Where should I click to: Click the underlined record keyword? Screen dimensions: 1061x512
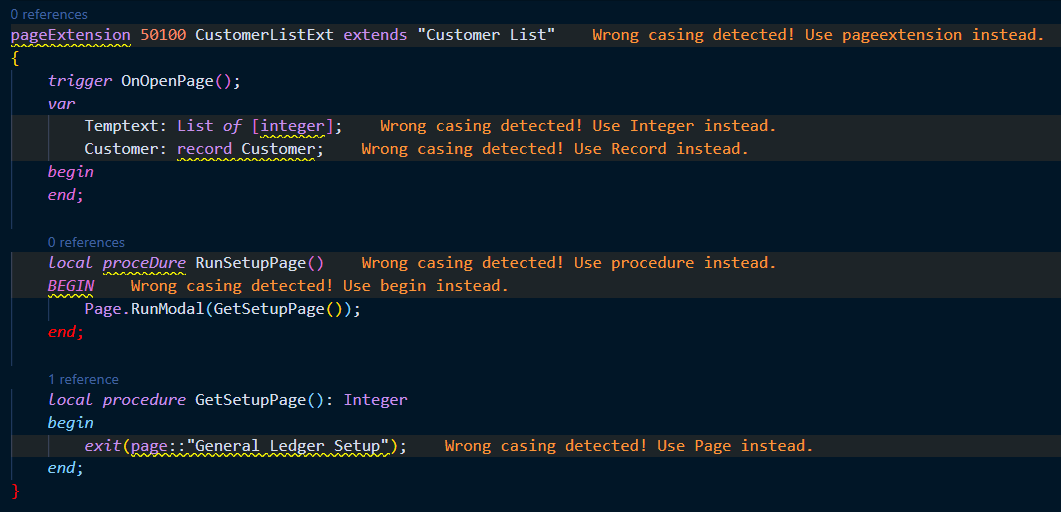(204, 149)
